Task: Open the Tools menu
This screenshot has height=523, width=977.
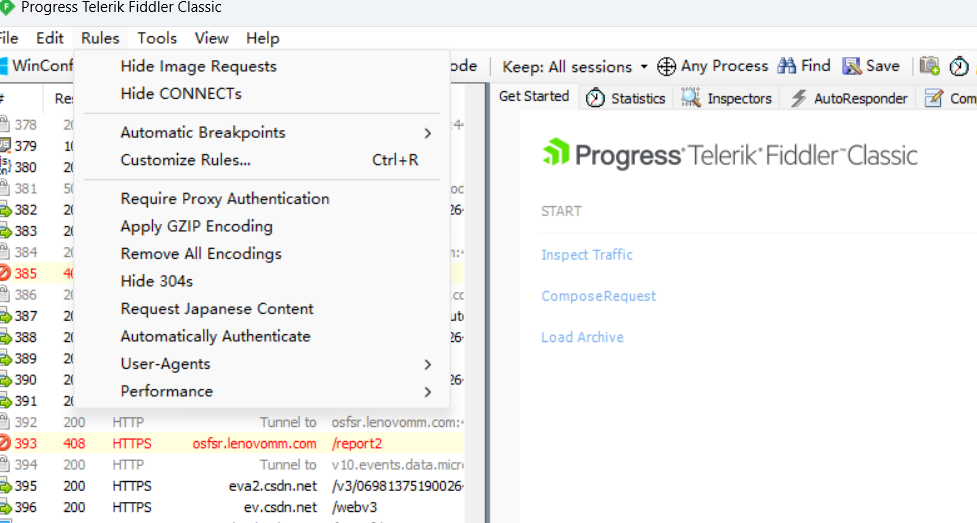Action: click(157, 38)
